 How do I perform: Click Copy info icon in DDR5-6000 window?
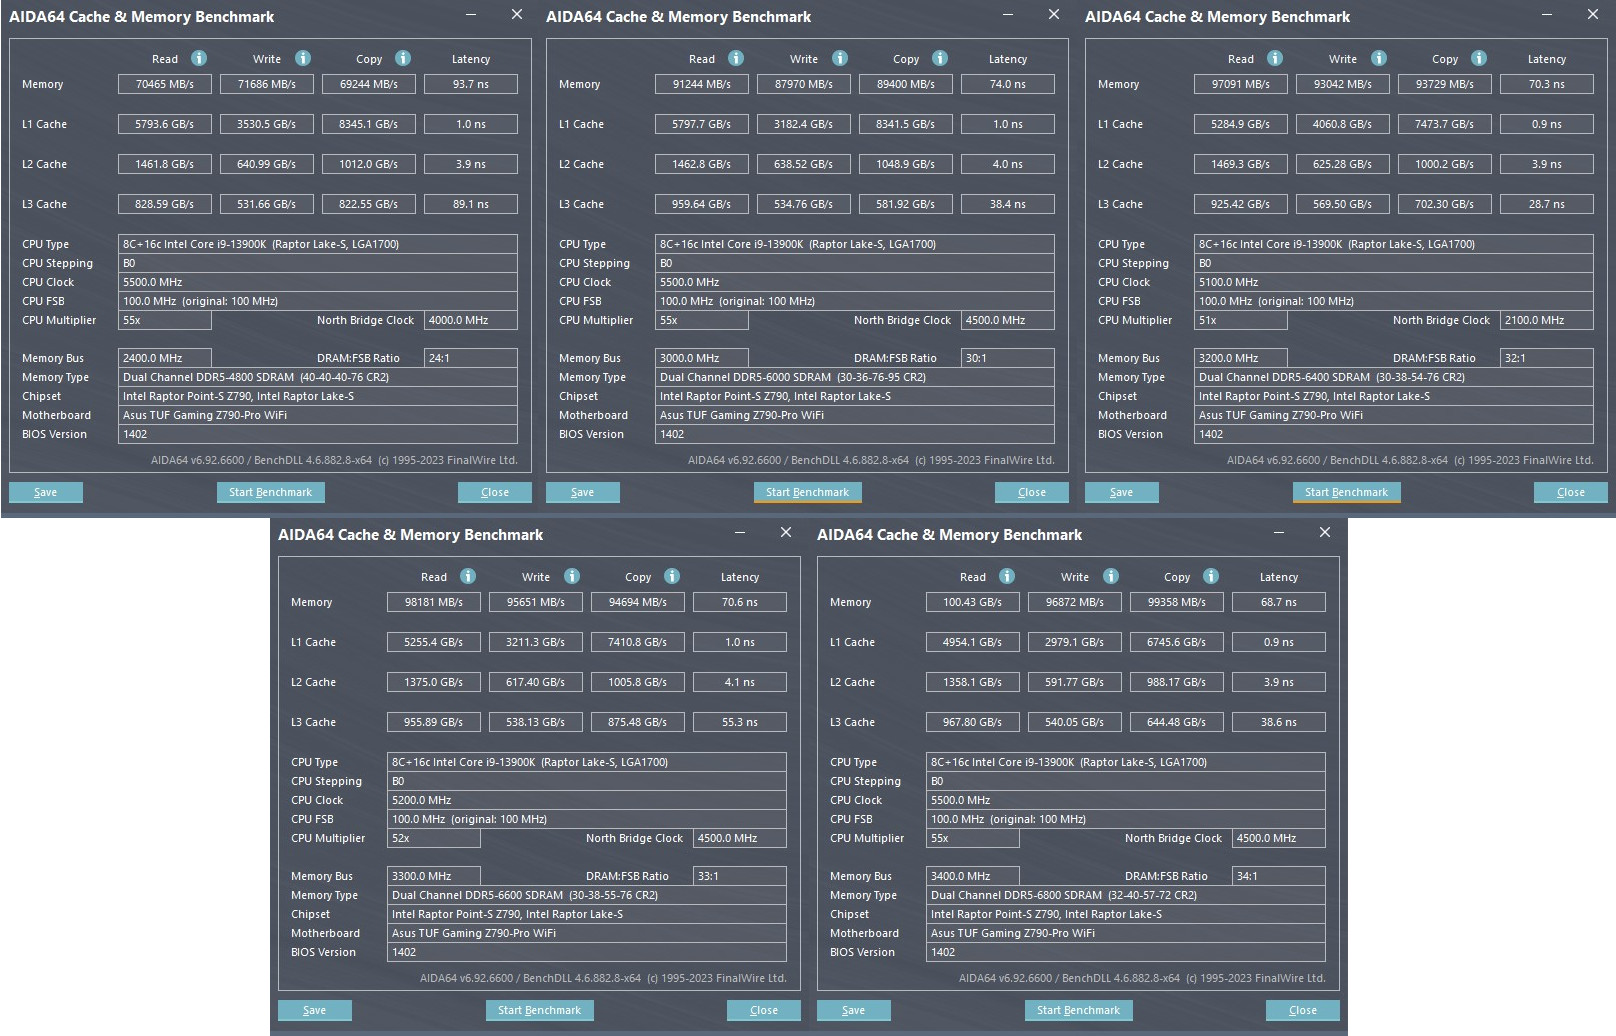(x=940, y=58)
